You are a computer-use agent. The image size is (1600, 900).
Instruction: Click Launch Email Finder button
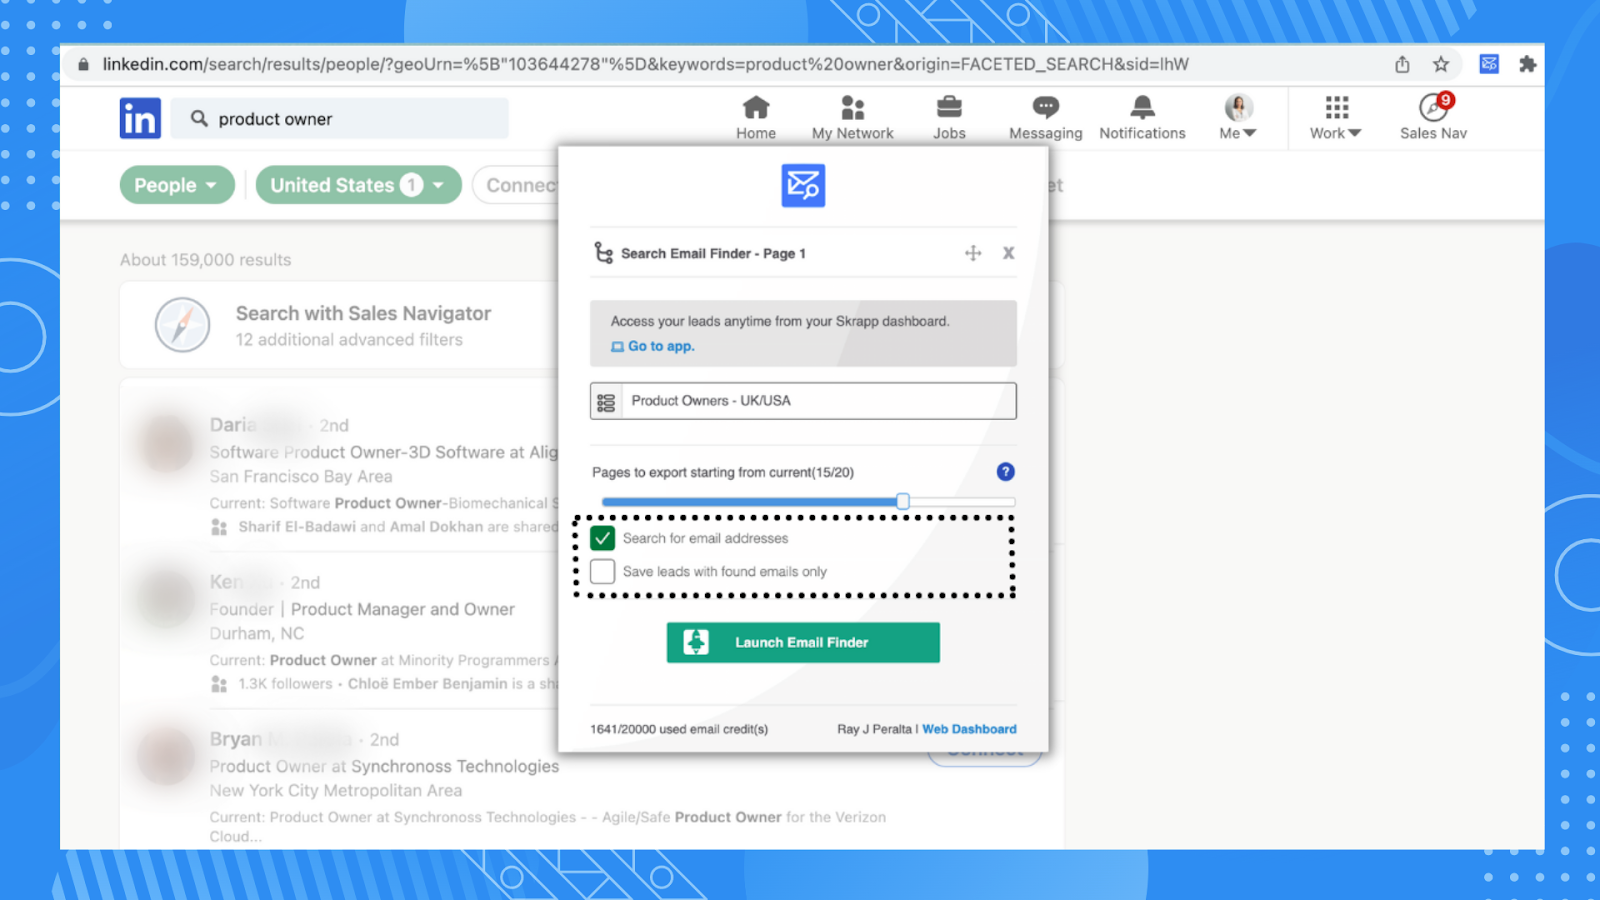pyautogui.click(x=803, y=642)
